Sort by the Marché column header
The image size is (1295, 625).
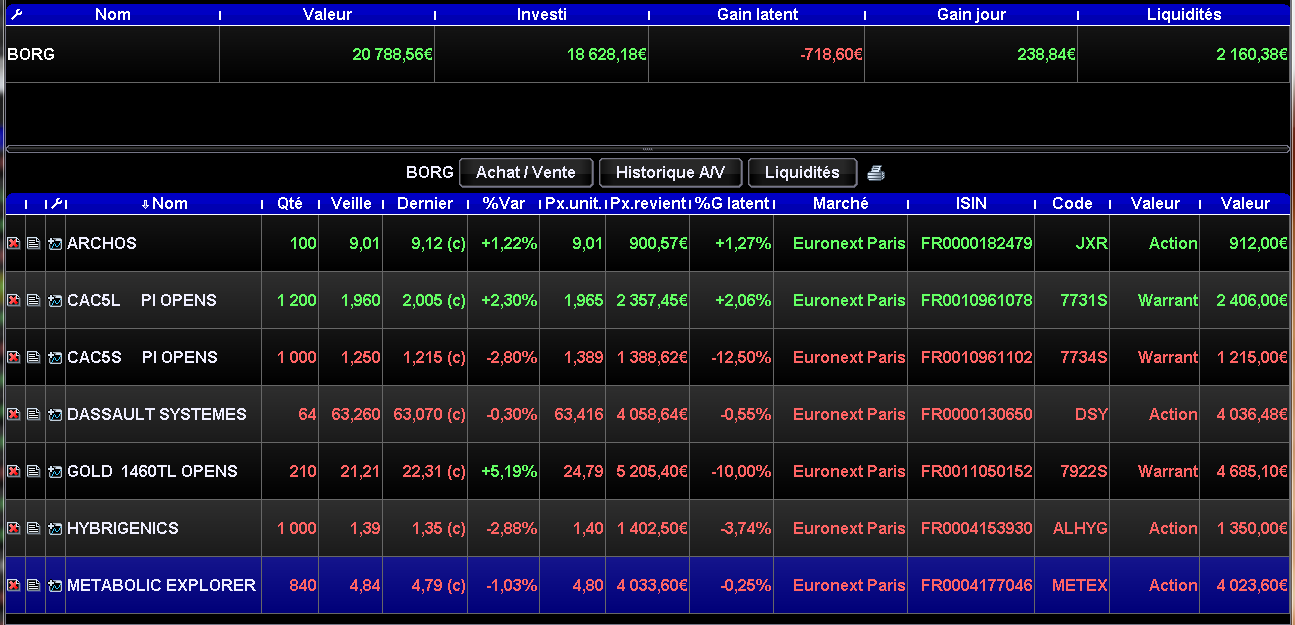[841, 203]
